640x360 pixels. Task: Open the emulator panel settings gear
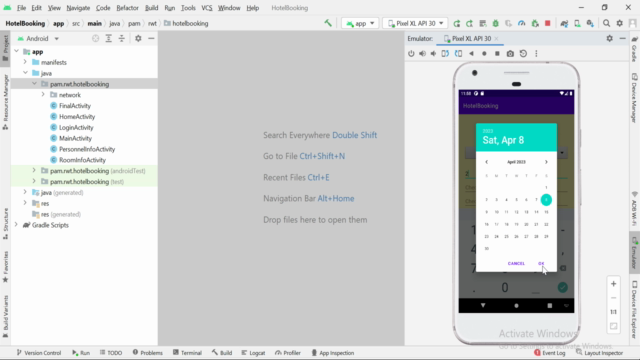click(x=609, y=38)
